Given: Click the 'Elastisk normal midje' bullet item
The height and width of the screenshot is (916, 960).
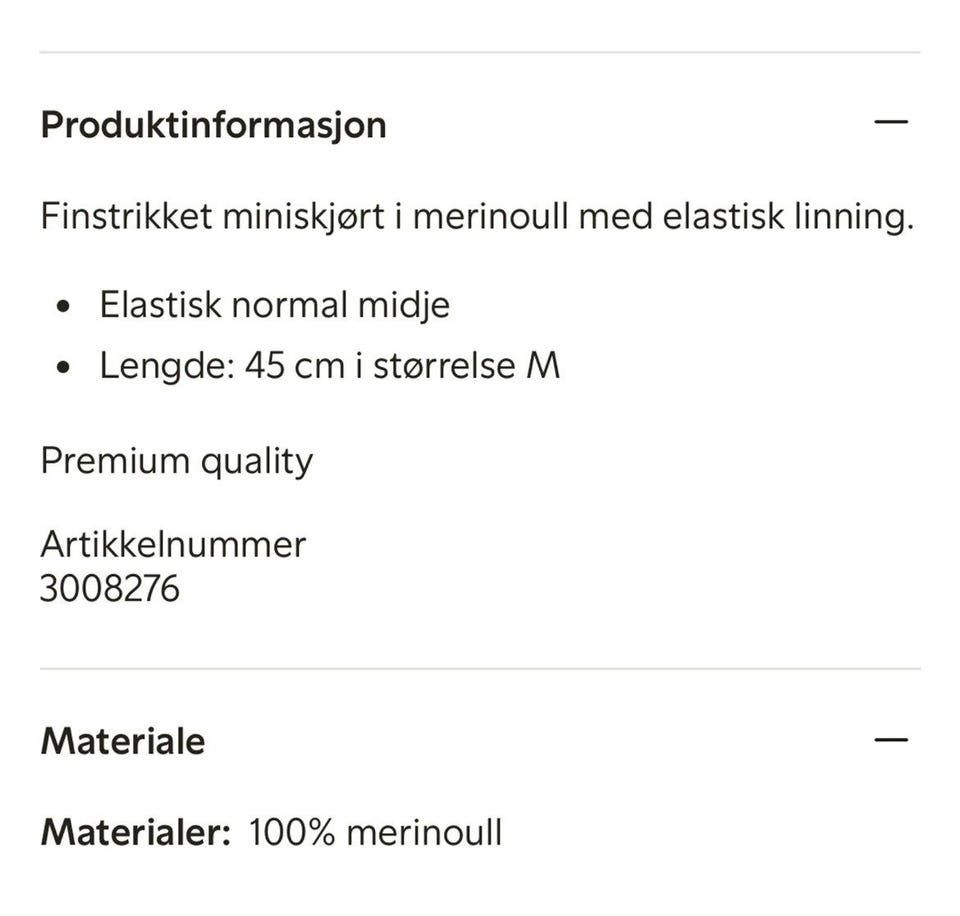Looking at the screenshot, I should pos(274,304).
